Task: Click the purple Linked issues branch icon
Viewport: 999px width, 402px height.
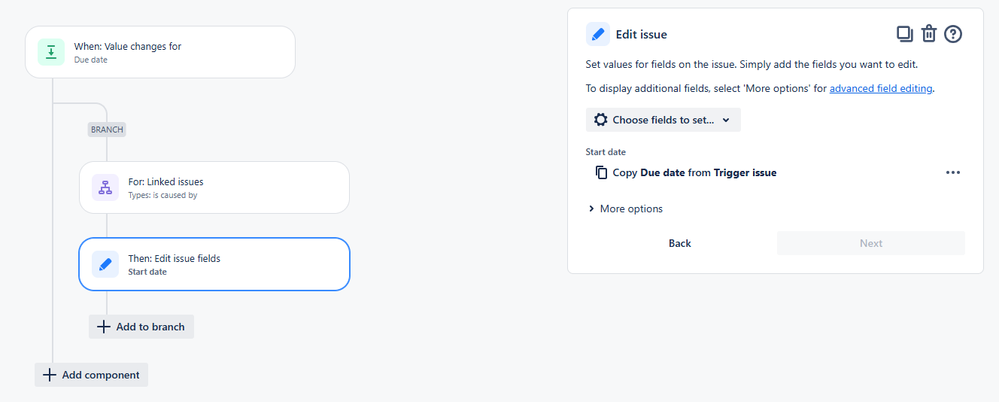Action: [x=105, y=187]
